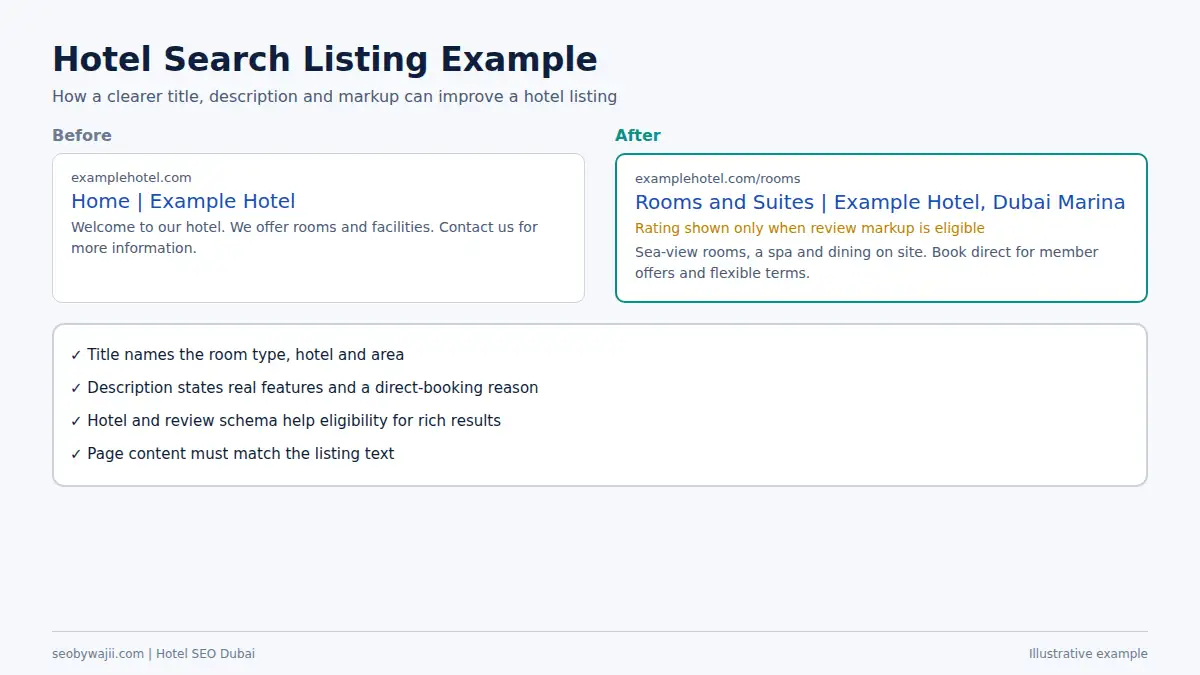Click 'Hotel and review schema help eligibility' item

click(286, 421)
